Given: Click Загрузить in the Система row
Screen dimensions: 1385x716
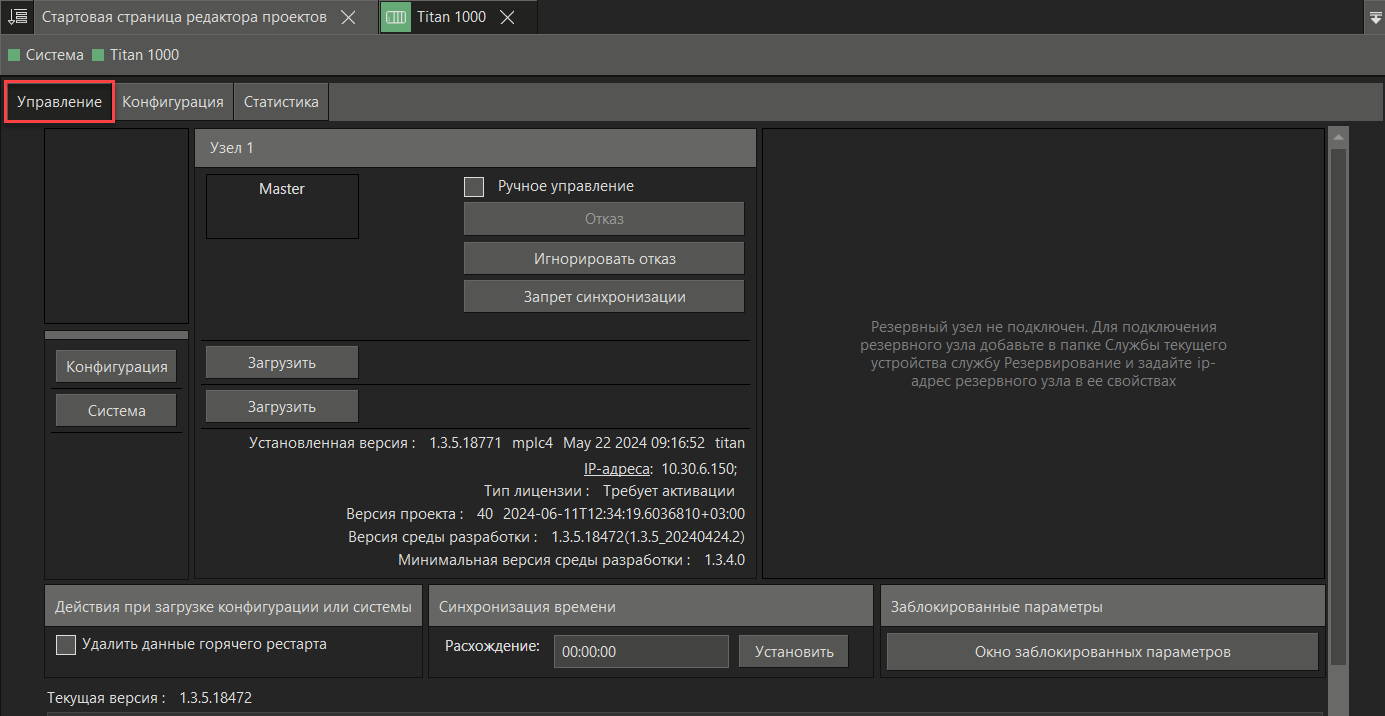Looking at the screenshot, I should click(x=282, y=406).
